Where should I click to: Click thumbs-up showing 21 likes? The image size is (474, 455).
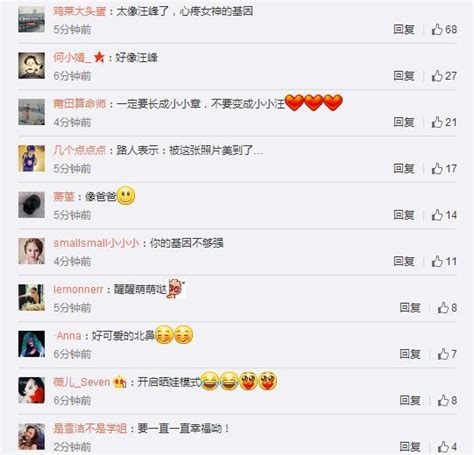point(437,122)
